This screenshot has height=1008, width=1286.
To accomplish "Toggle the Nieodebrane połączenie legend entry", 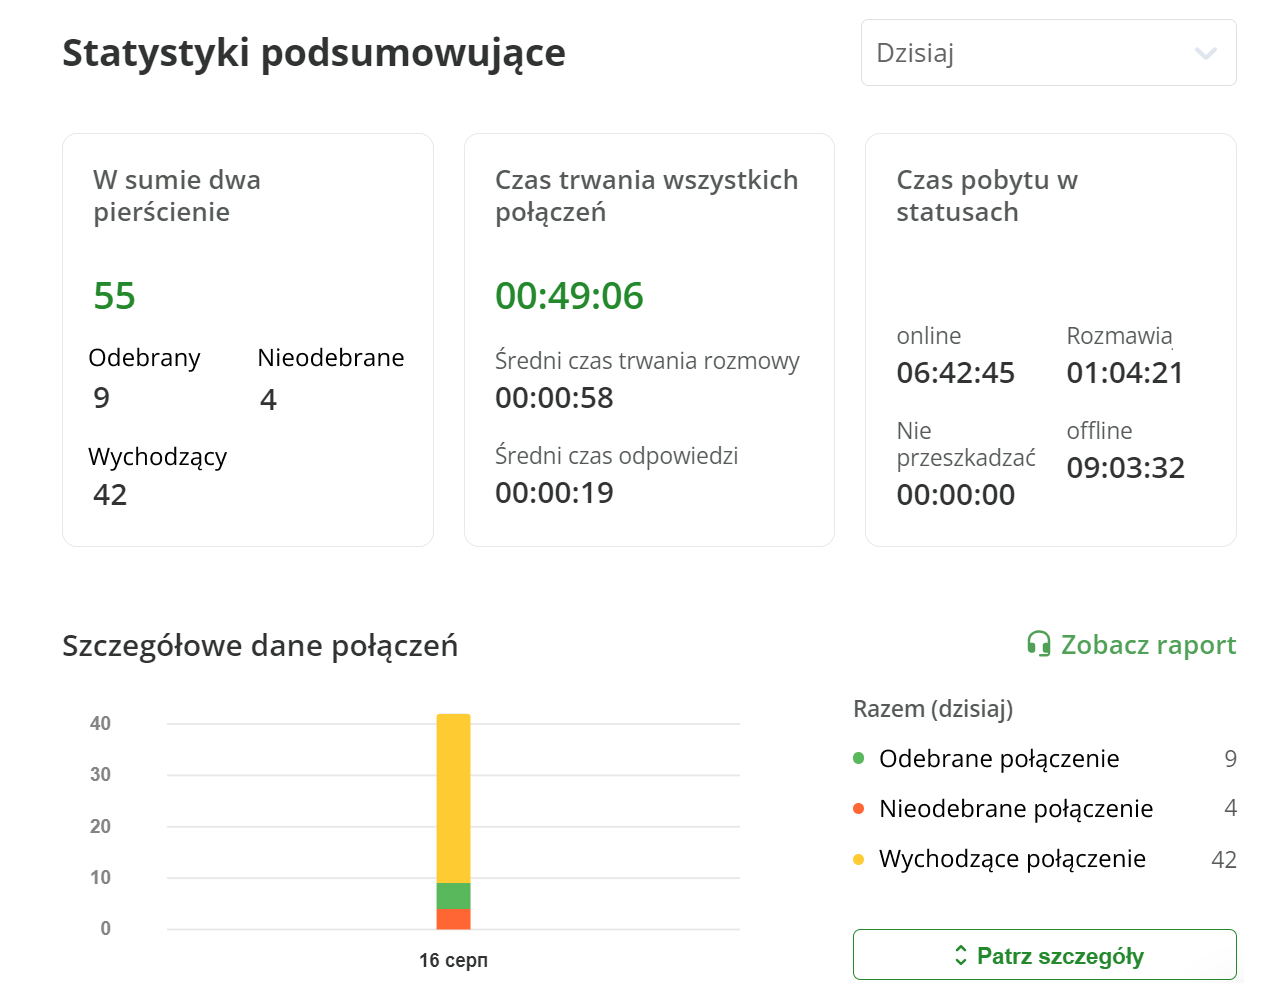I will click(1016, 809).
